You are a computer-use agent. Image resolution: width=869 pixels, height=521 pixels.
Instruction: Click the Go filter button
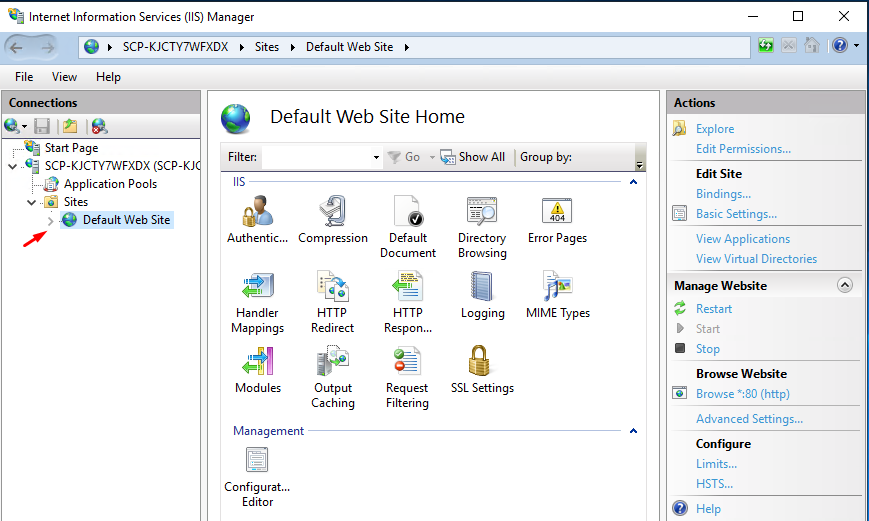tap(405, 157)
